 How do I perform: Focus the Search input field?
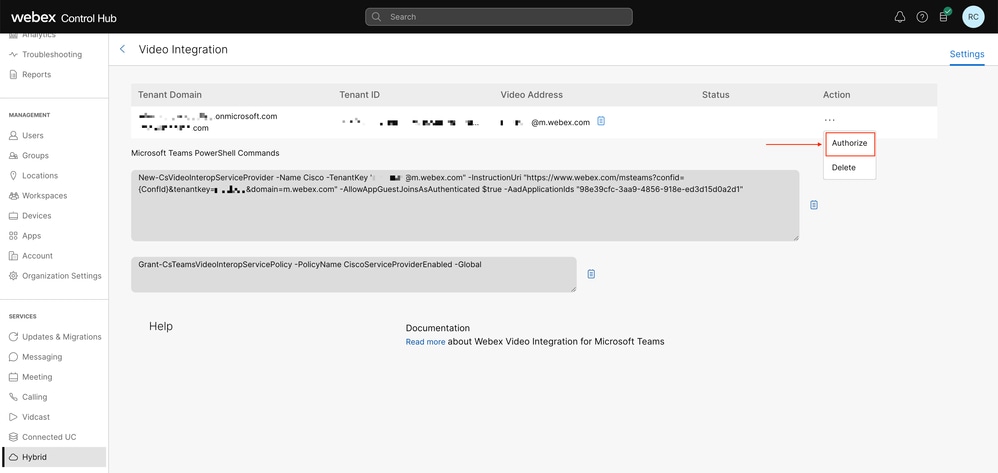click(498, 17)
